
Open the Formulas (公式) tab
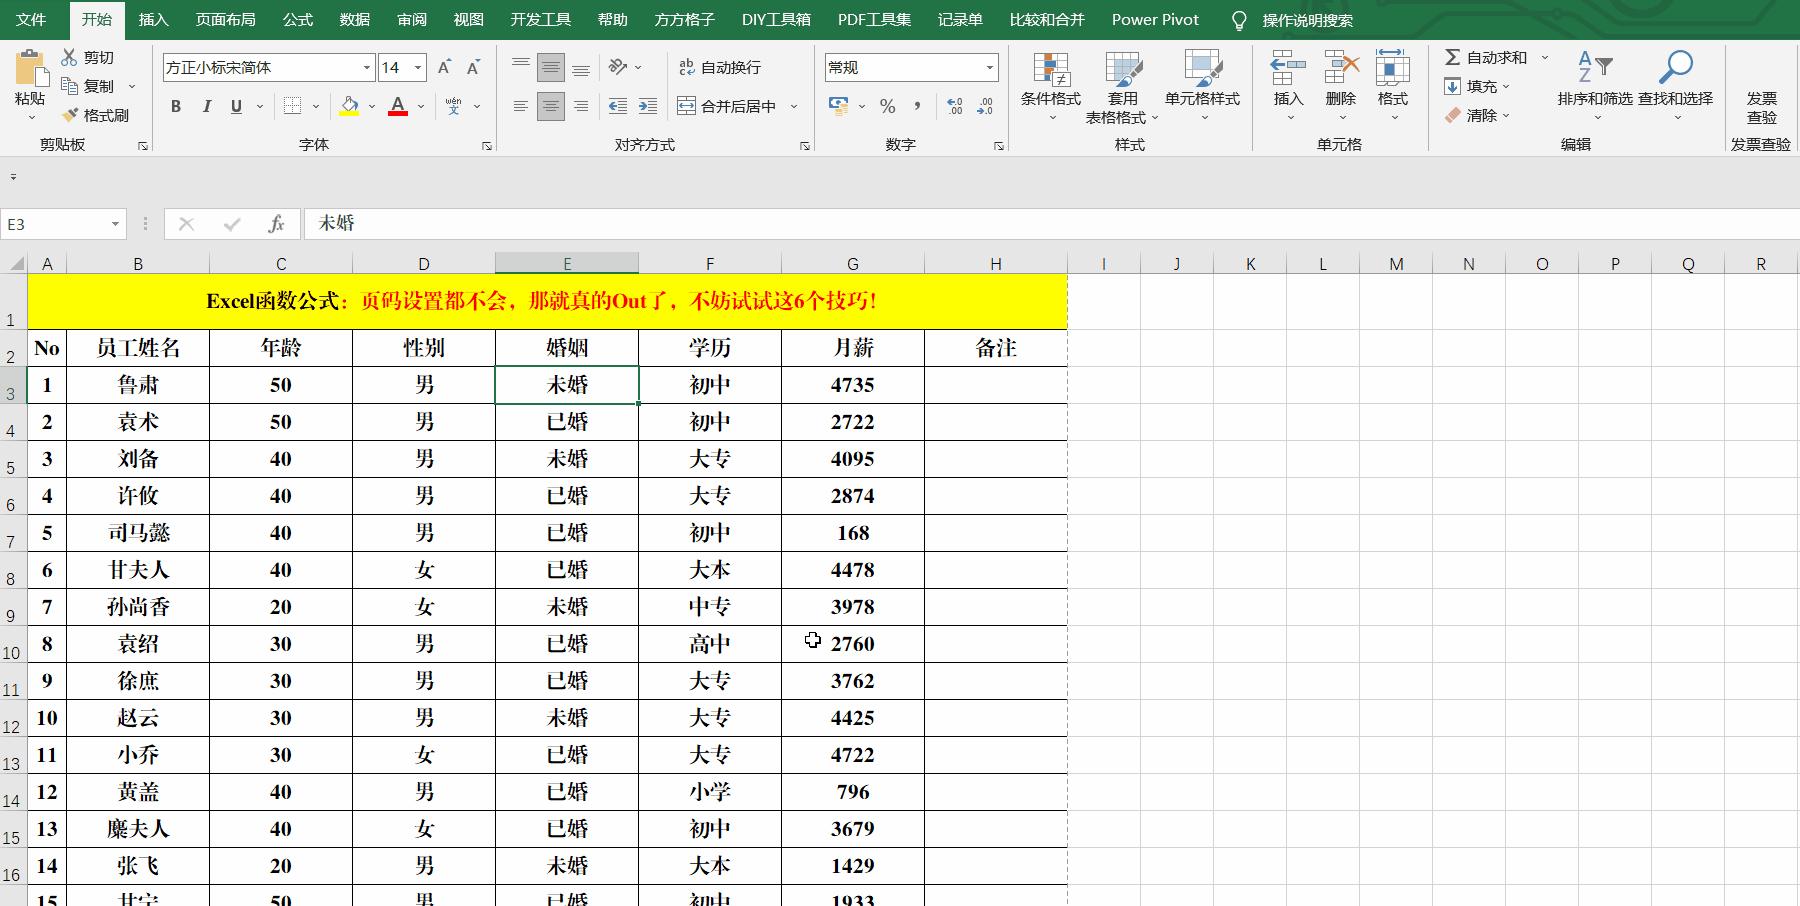click(x=297, y=19)
